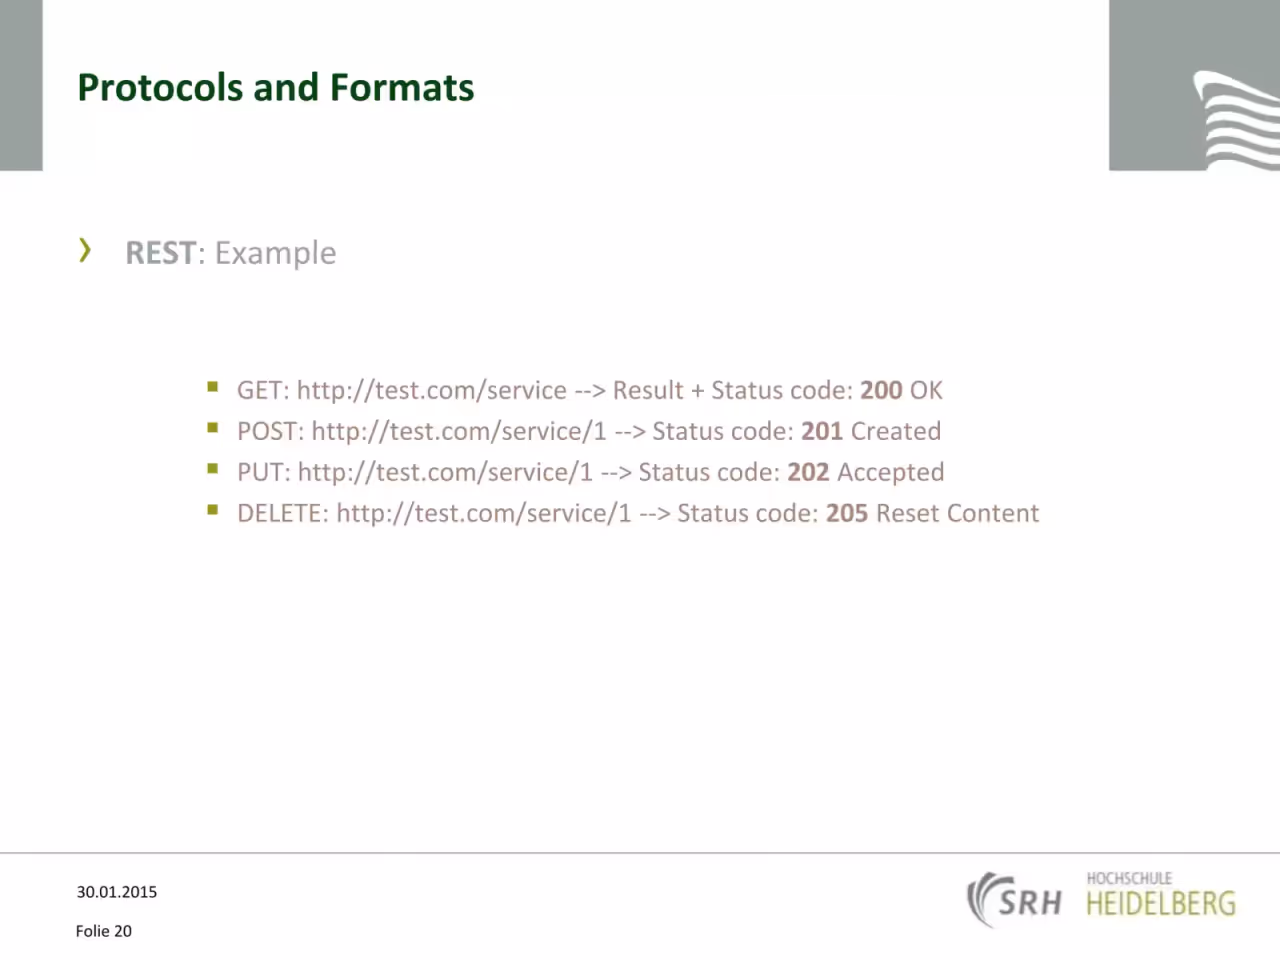Click the bullet square beside GET line
Image resolution: width=1280 pixels, height=960 pixels.
click(212, 386)
